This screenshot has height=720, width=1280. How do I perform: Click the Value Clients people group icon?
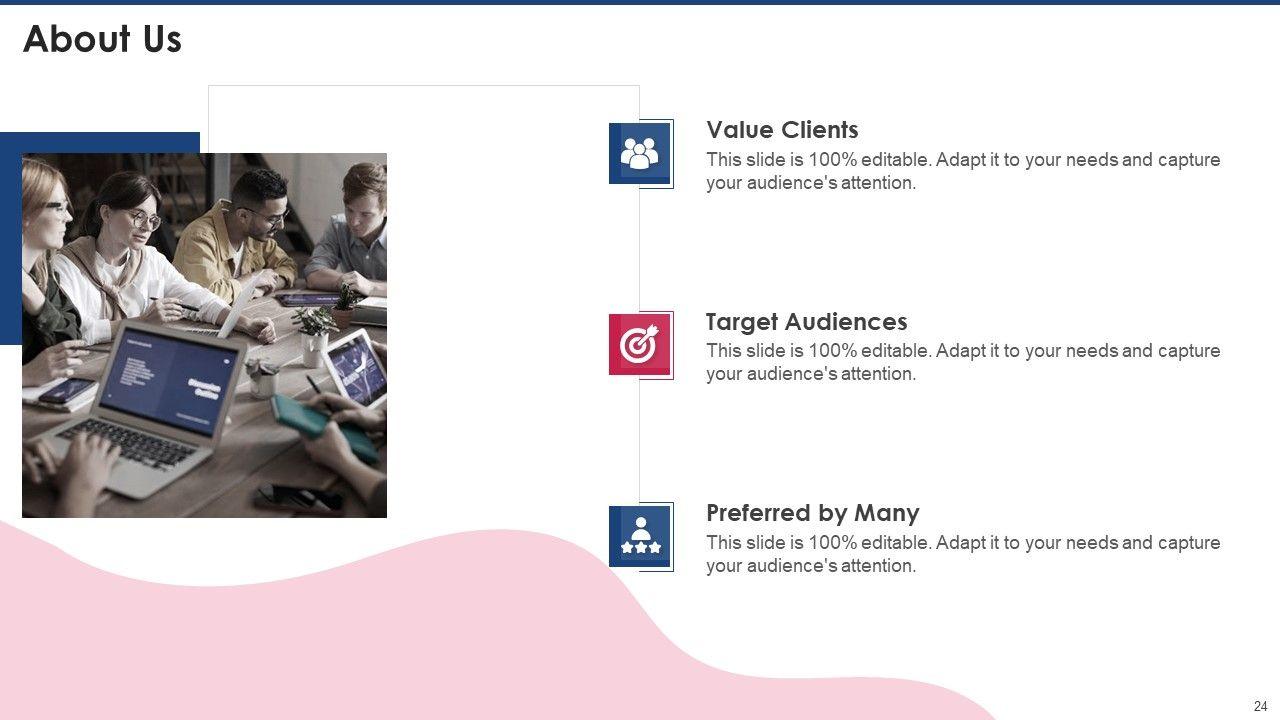(x=640, y=153)
